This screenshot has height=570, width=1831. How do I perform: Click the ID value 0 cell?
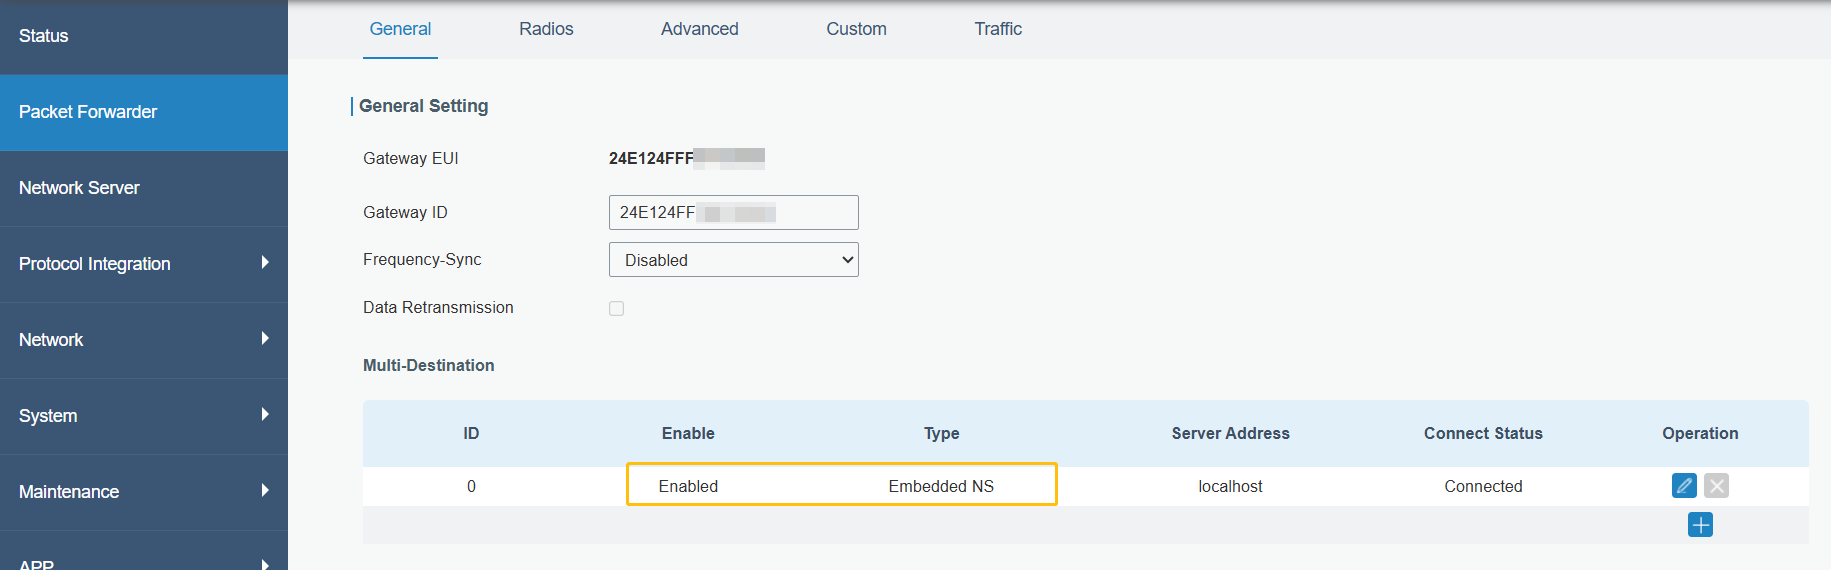pos(471,486)
